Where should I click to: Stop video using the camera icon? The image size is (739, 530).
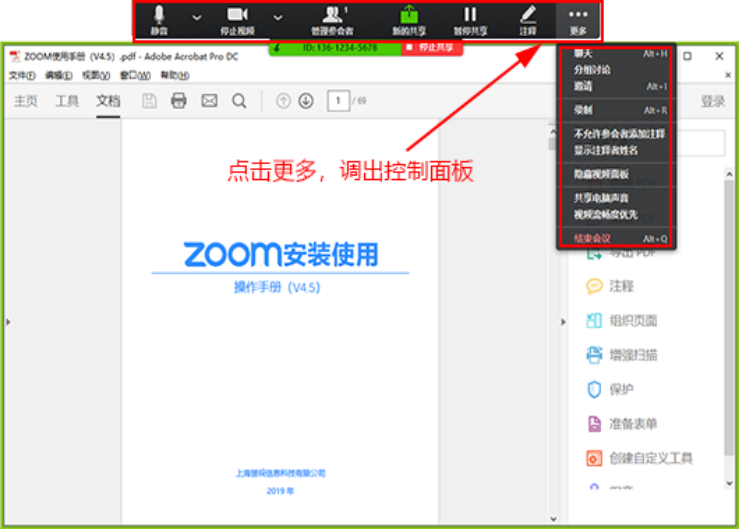(238, 20)
